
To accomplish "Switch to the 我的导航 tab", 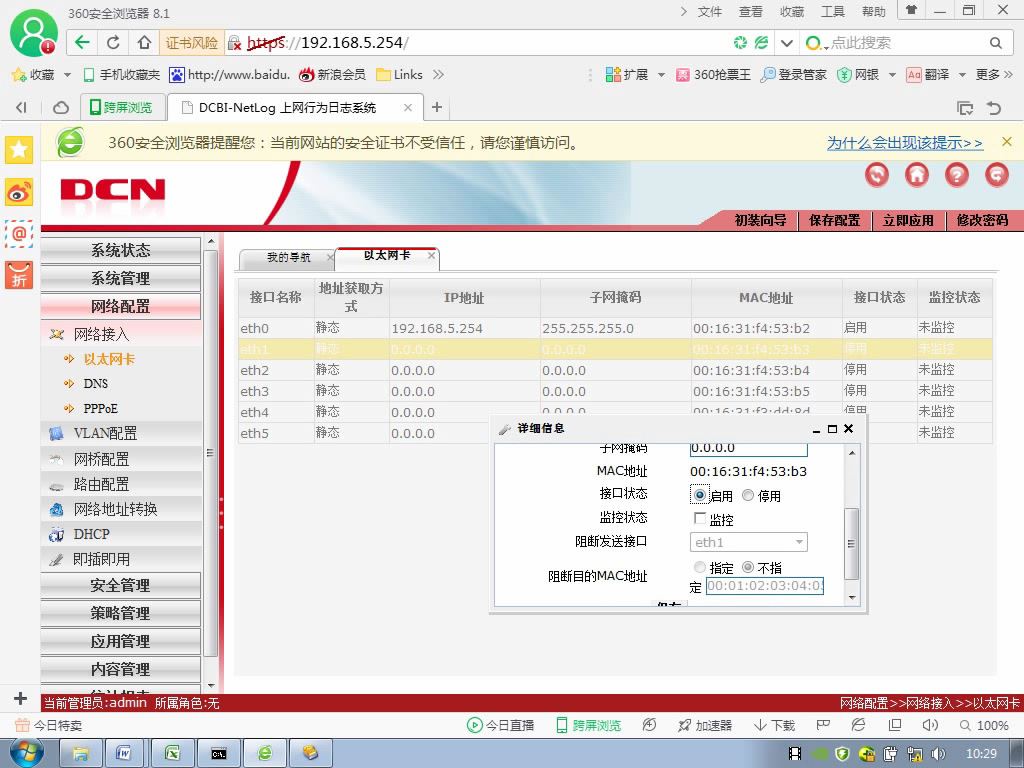I will tap(288, 258).
